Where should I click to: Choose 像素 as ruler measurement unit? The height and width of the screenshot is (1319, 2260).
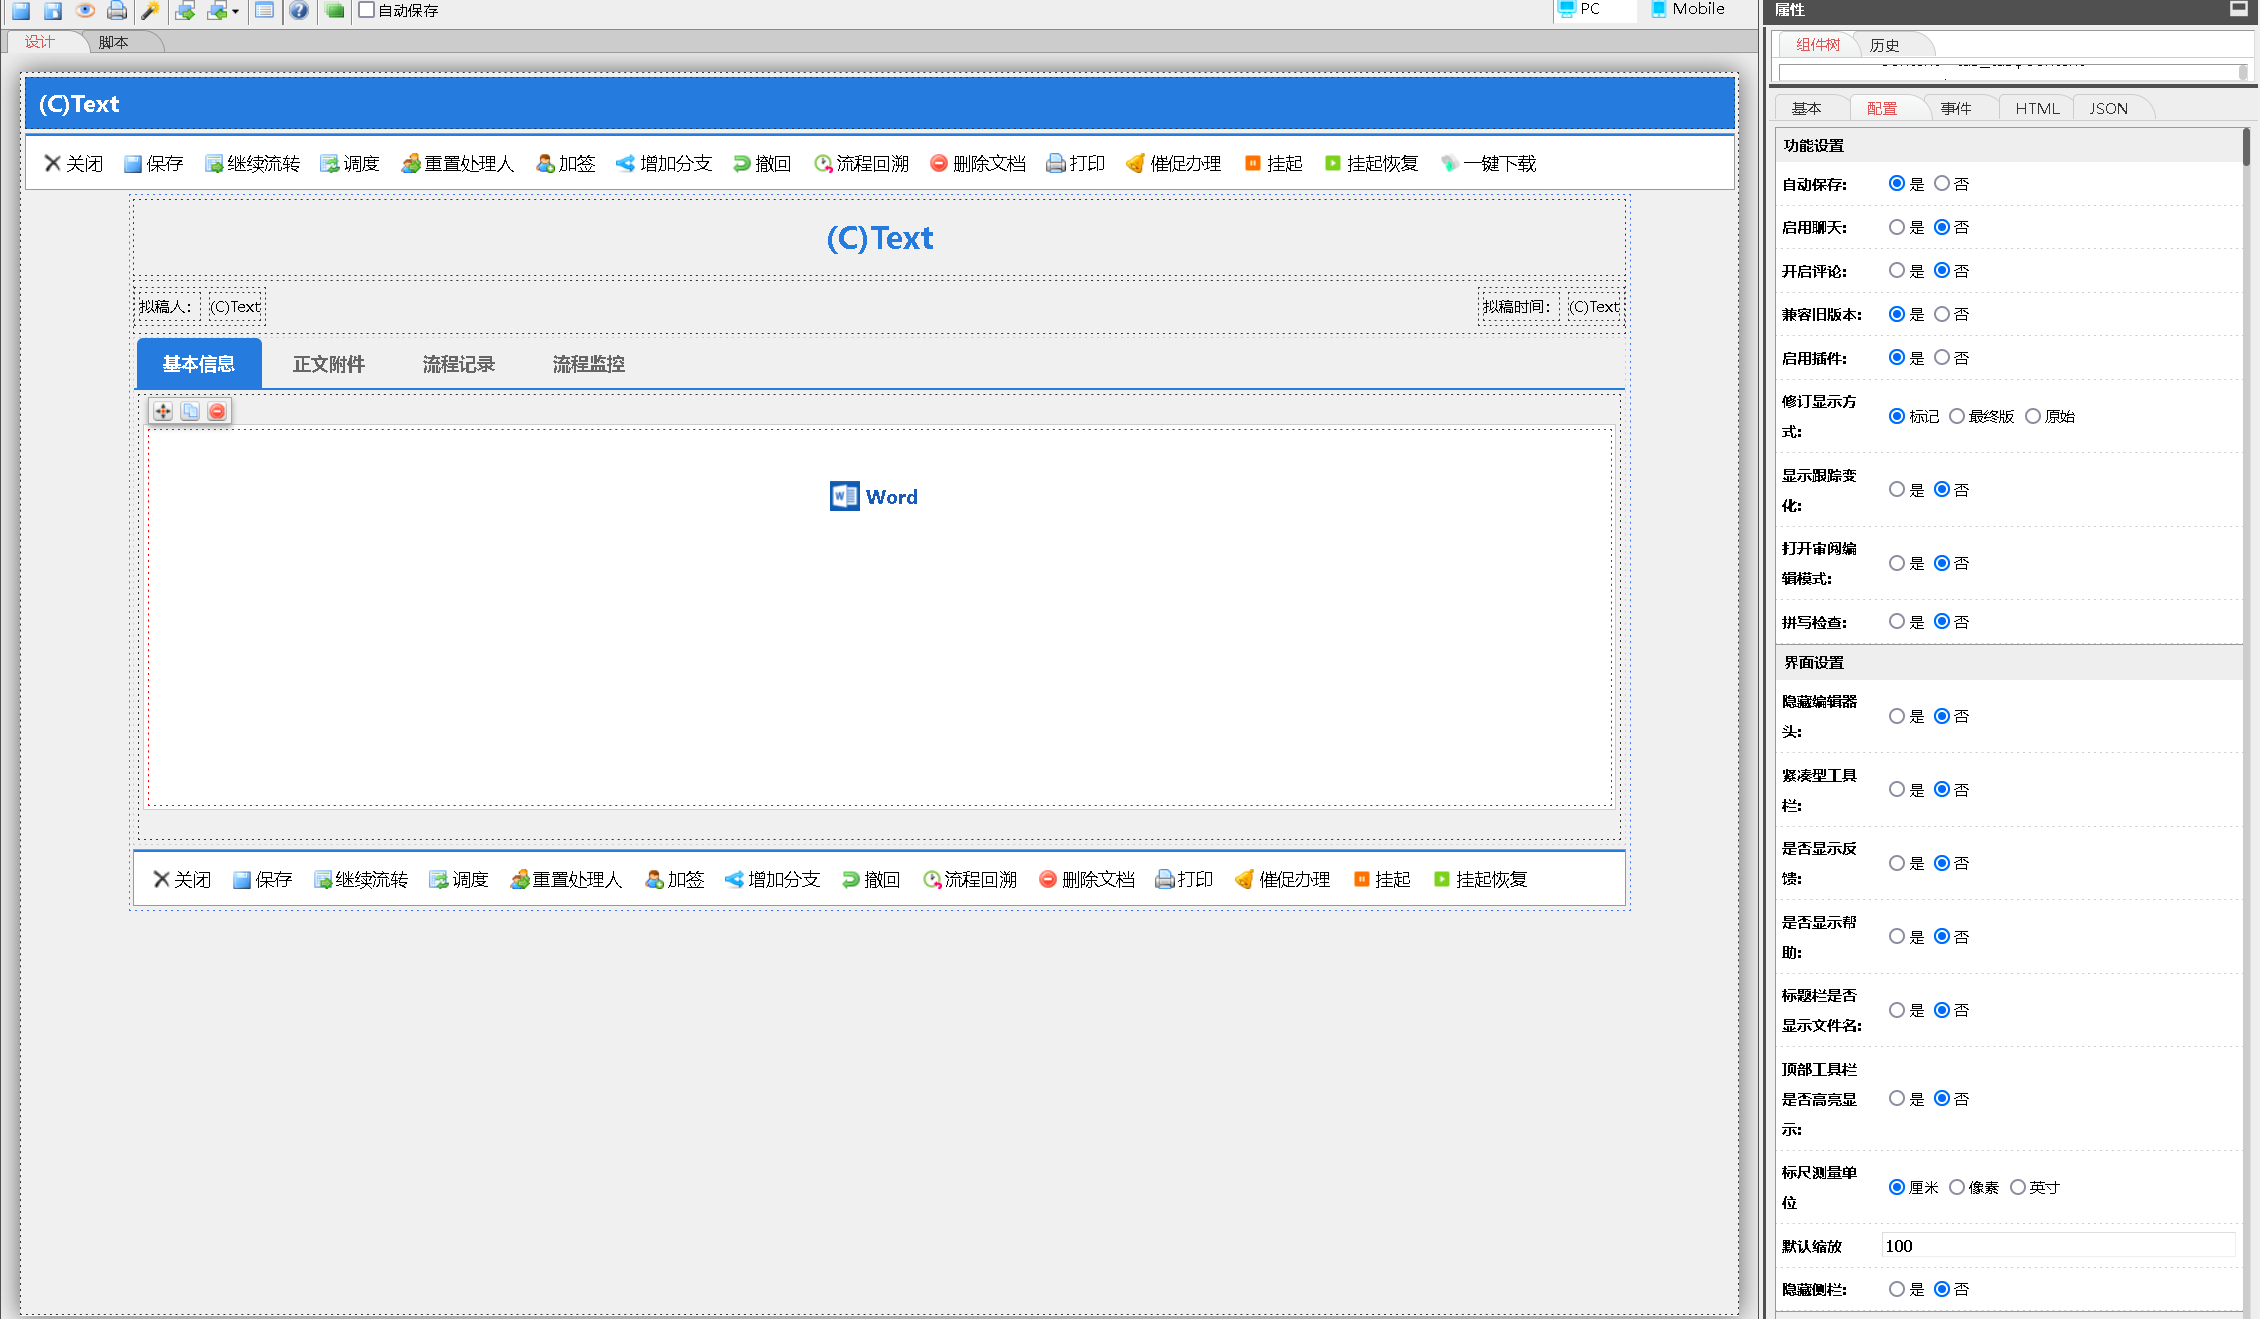[x=1957, y=1187]
